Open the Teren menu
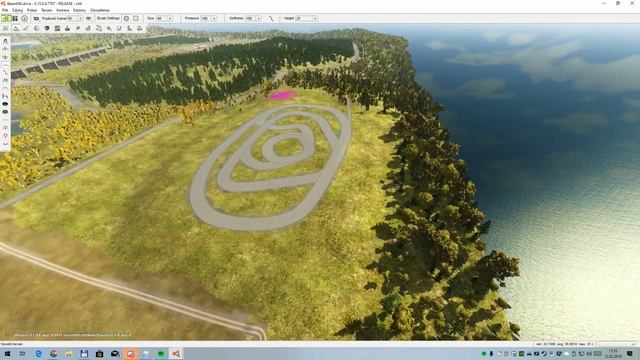The image size is (640, 360). 47,10
